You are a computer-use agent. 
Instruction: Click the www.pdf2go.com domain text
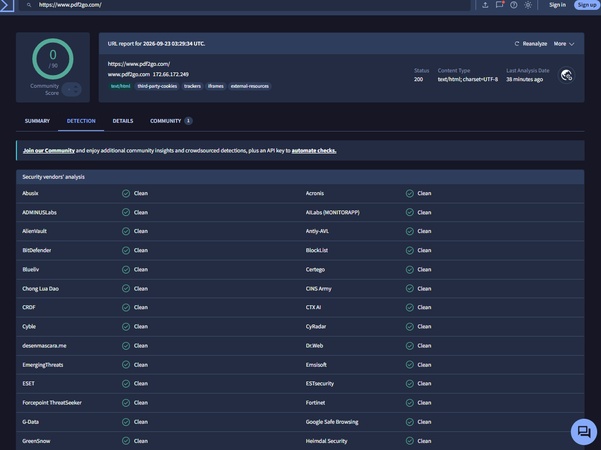point(129,74)
